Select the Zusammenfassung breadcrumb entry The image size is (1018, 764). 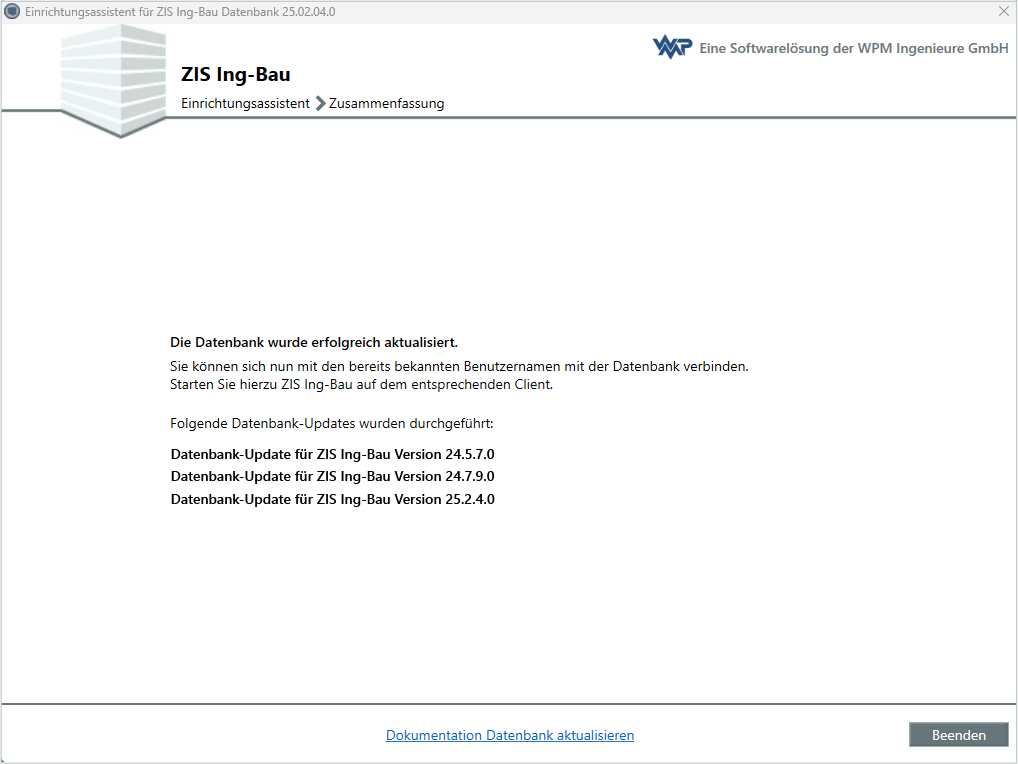387,103
